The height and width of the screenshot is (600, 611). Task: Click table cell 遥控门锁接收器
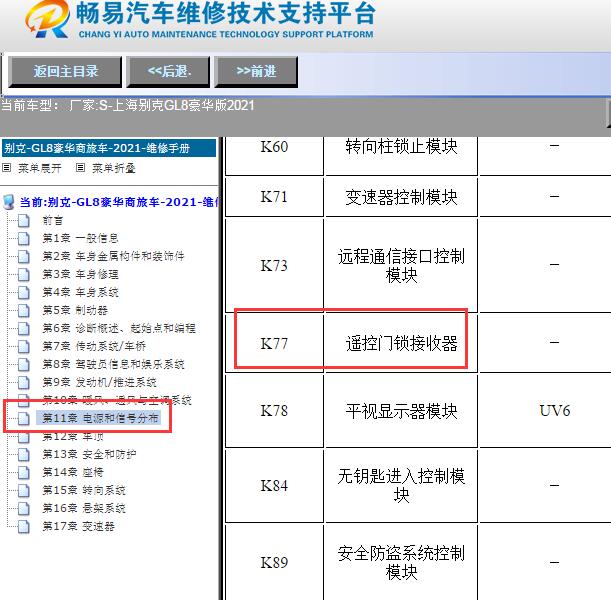[401, 343]
